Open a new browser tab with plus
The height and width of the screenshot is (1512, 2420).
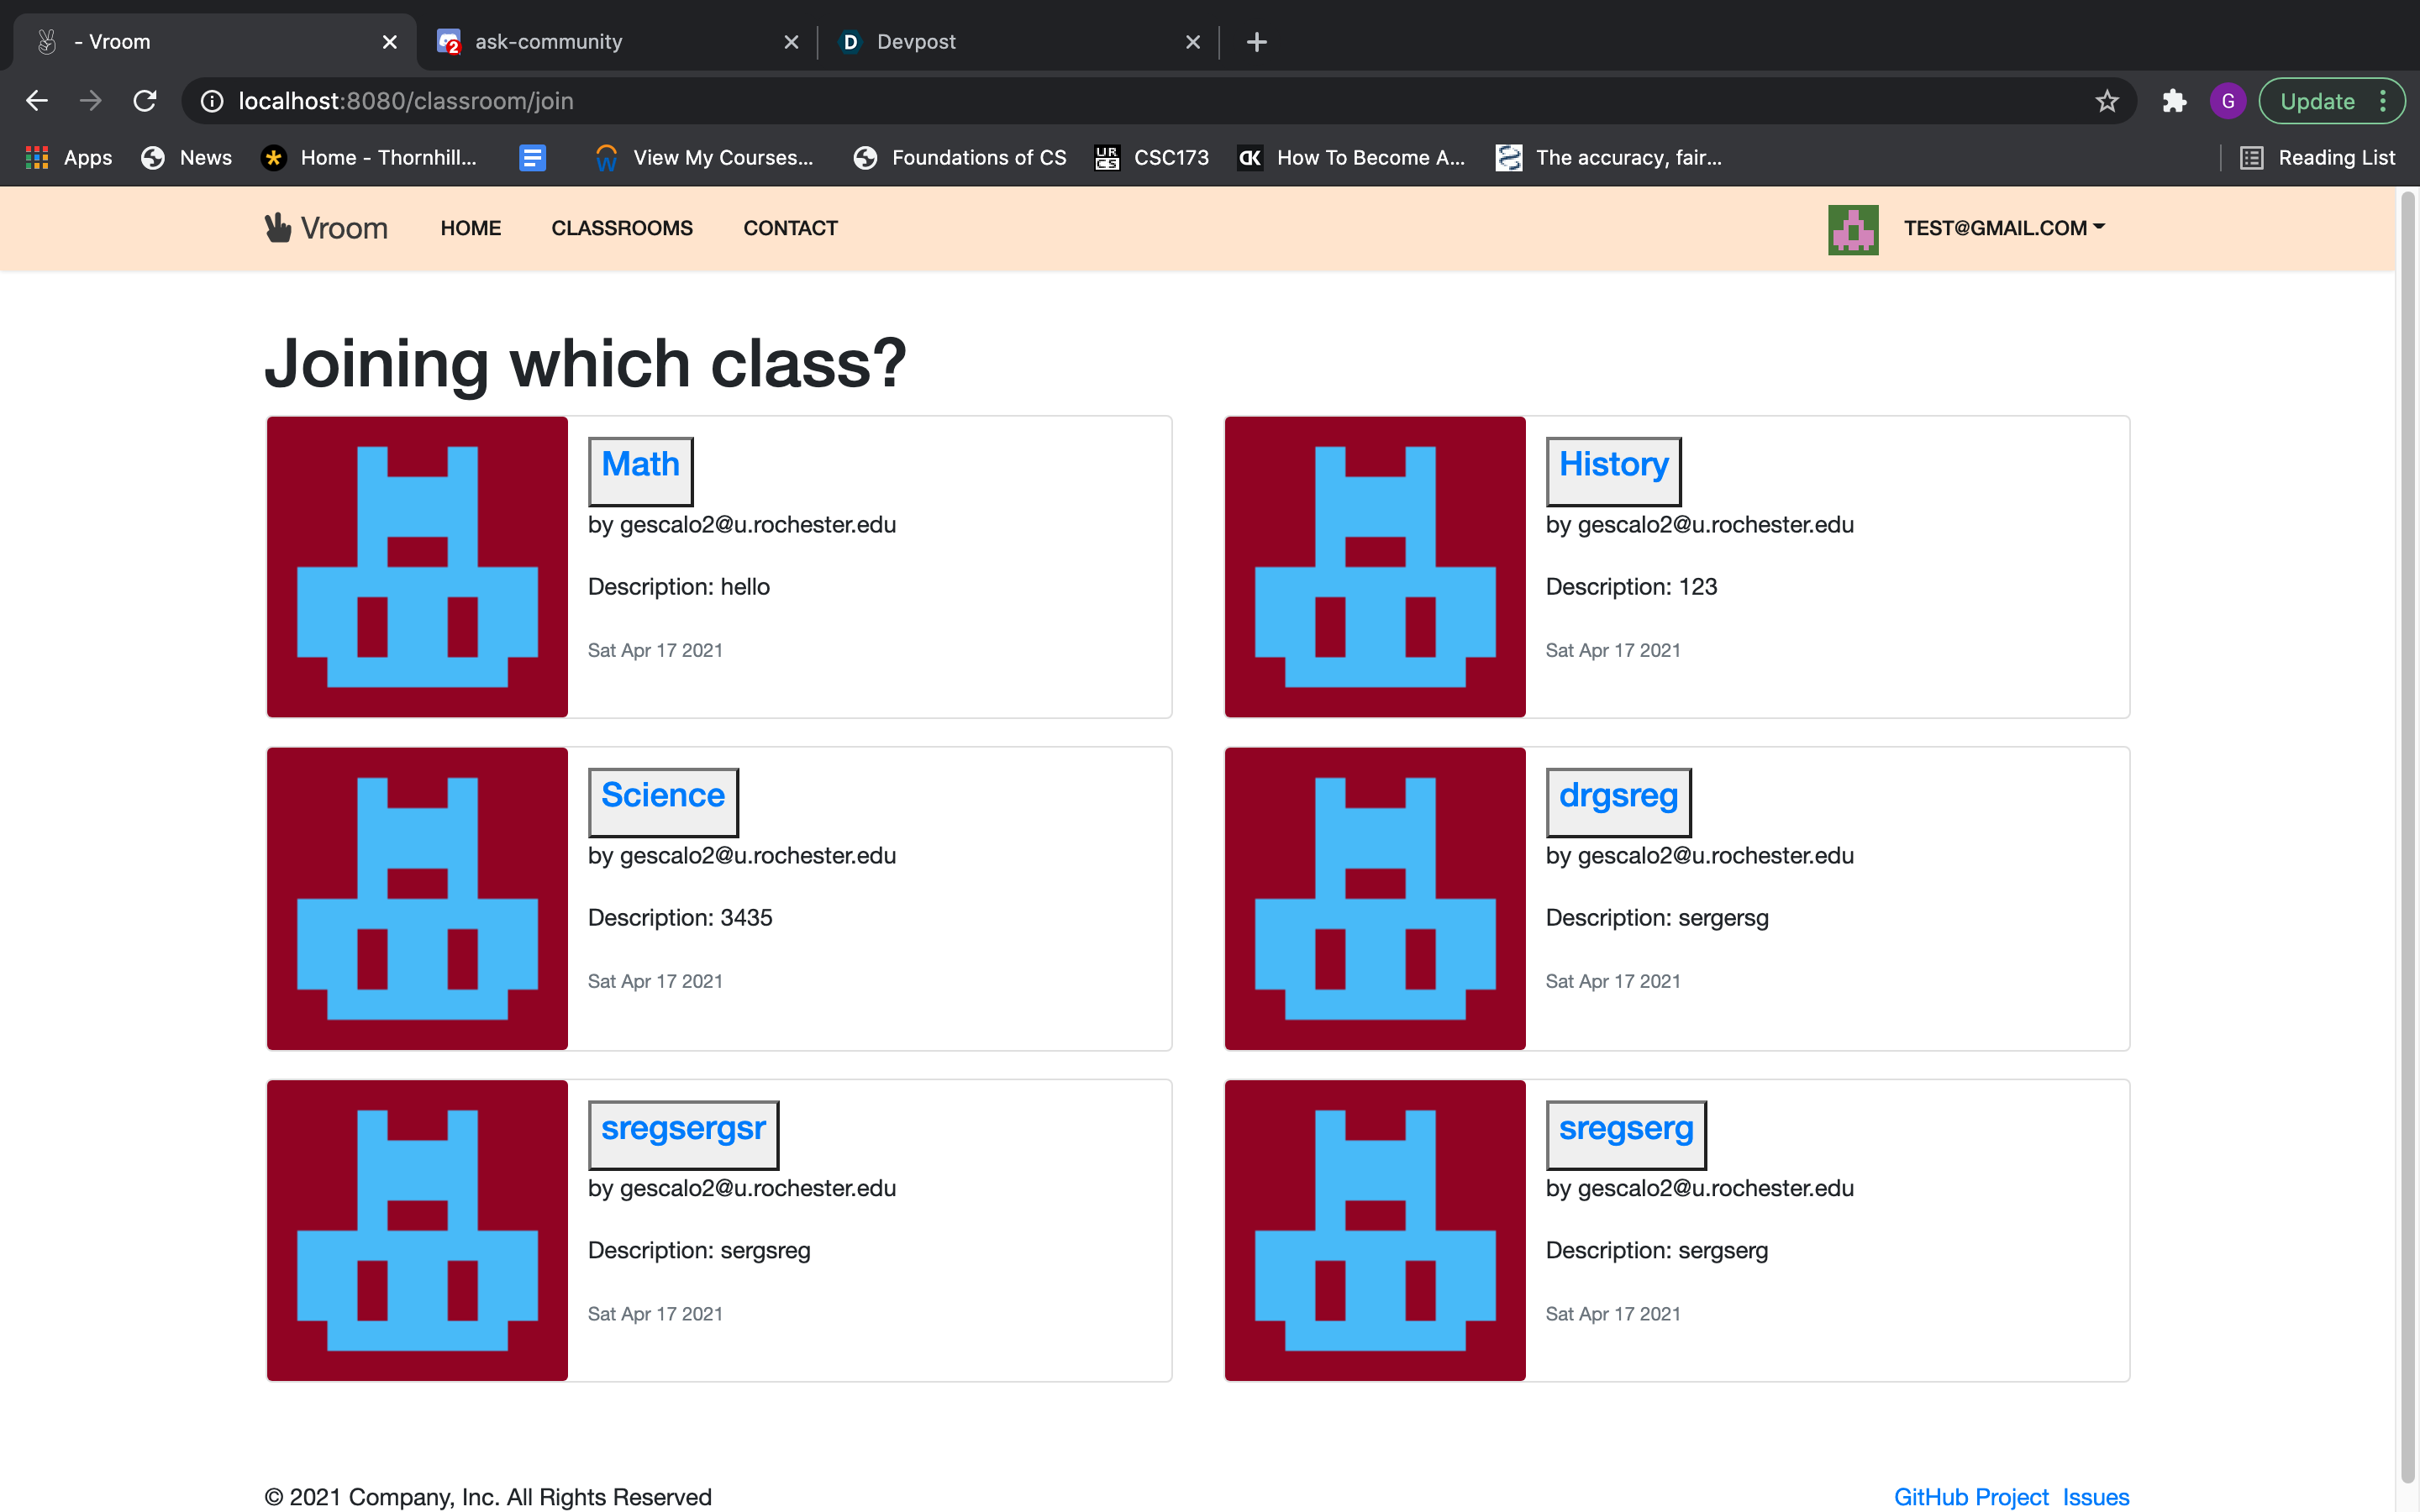(x=1256, y=42)
